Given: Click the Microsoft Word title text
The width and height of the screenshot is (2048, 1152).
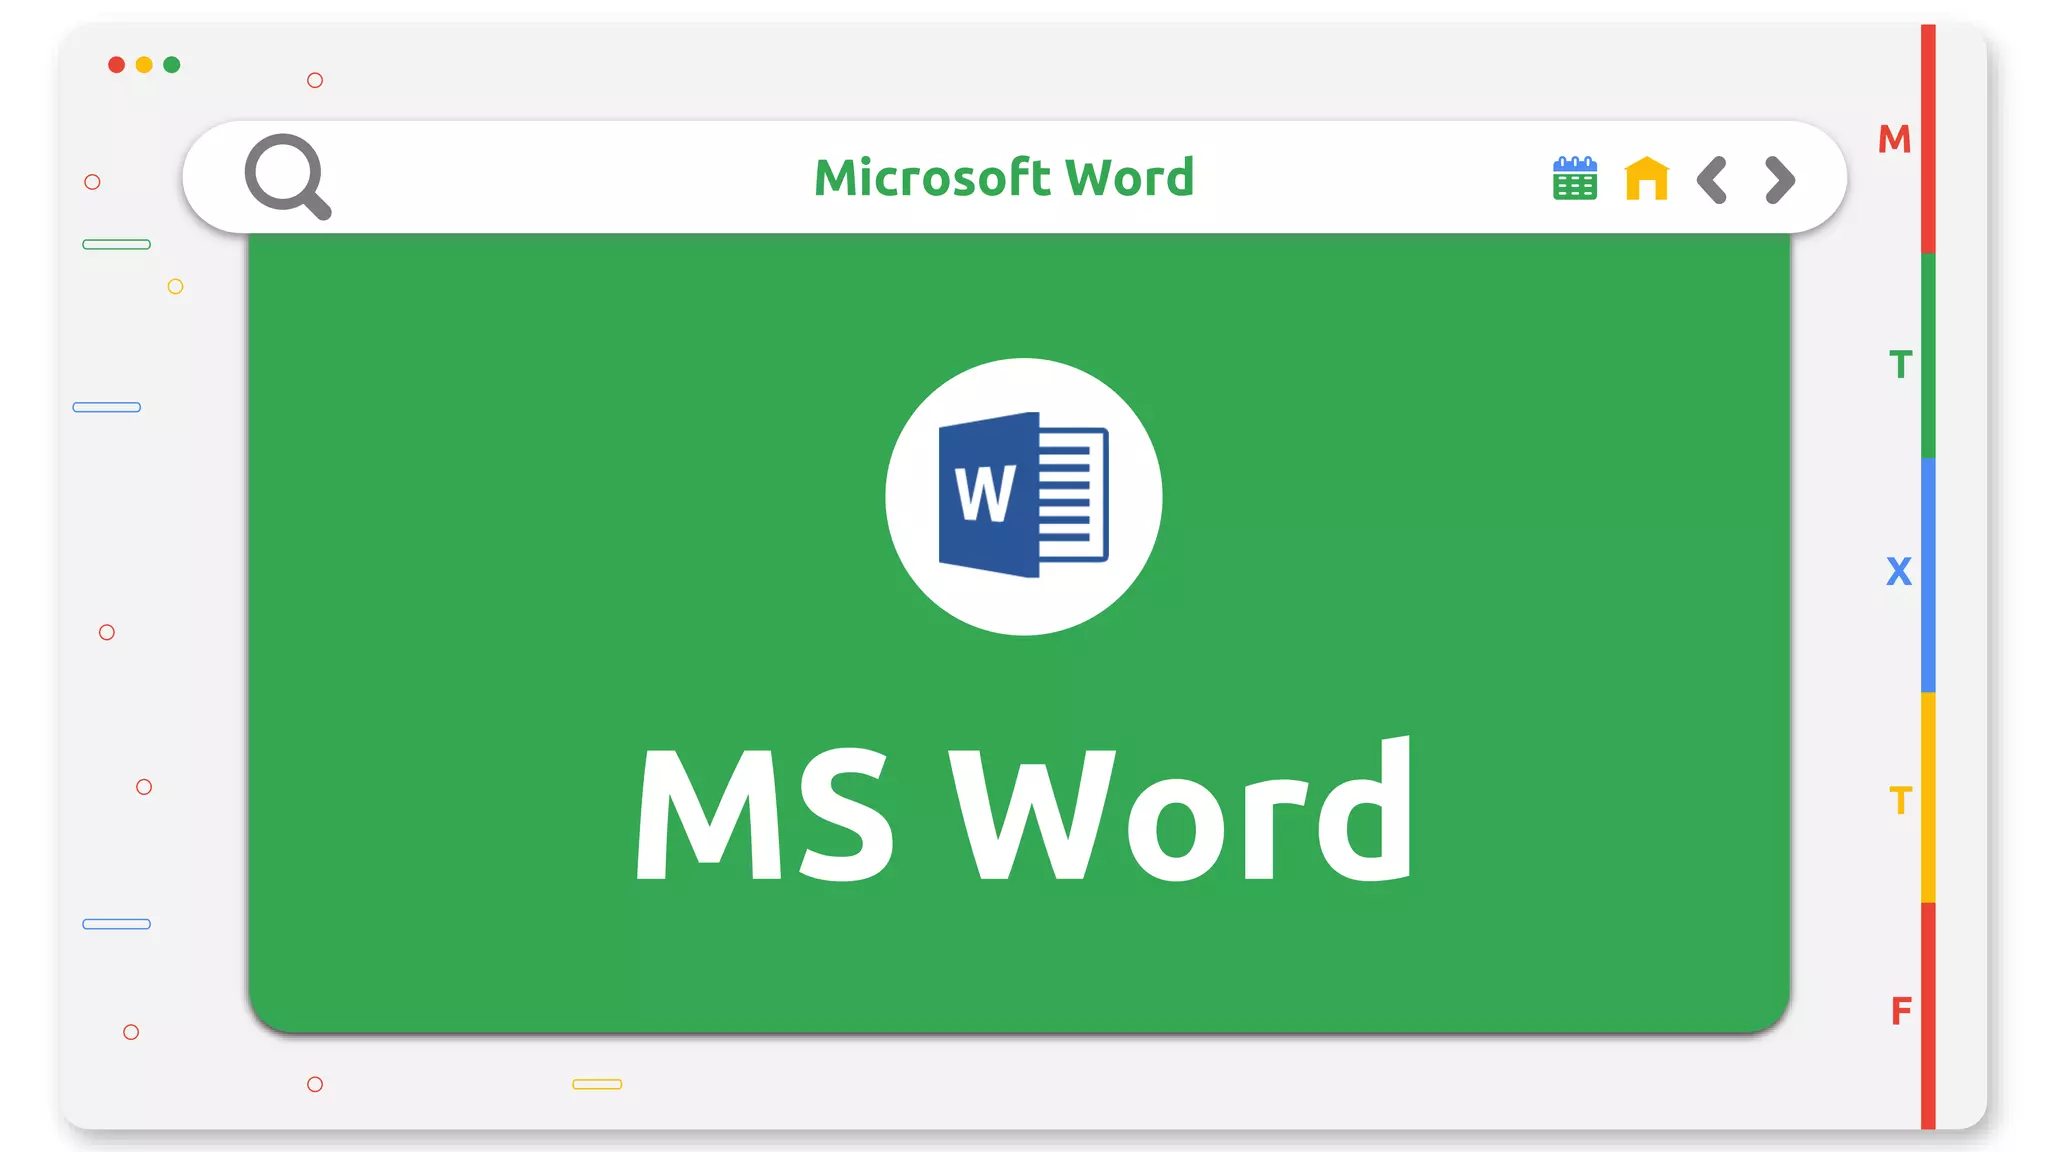Looking at the screenshot, I should coord(1004,177).
